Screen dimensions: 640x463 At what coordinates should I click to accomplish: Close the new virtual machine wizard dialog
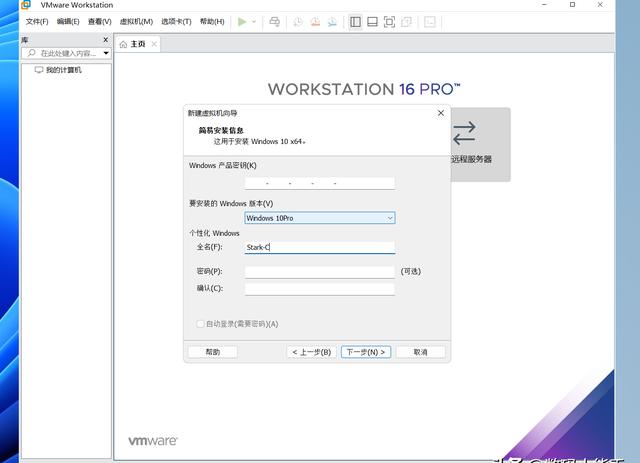[x=441, y=113]
